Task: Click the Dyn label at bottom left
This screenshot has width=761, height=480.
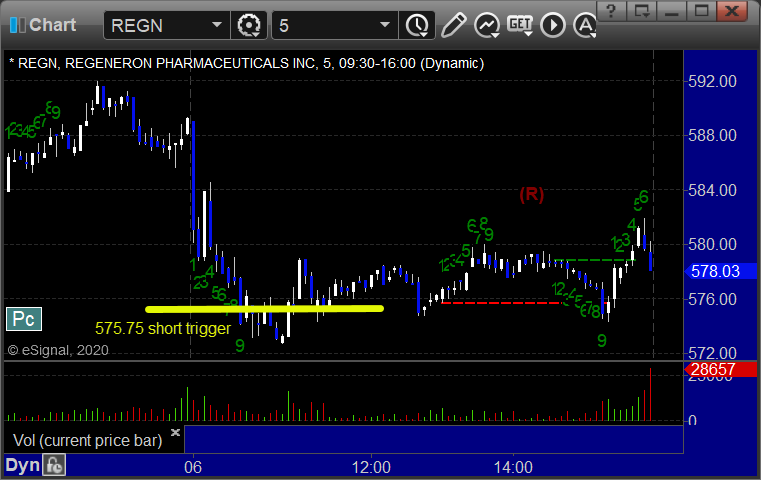Action: click(x=22, y=465)
